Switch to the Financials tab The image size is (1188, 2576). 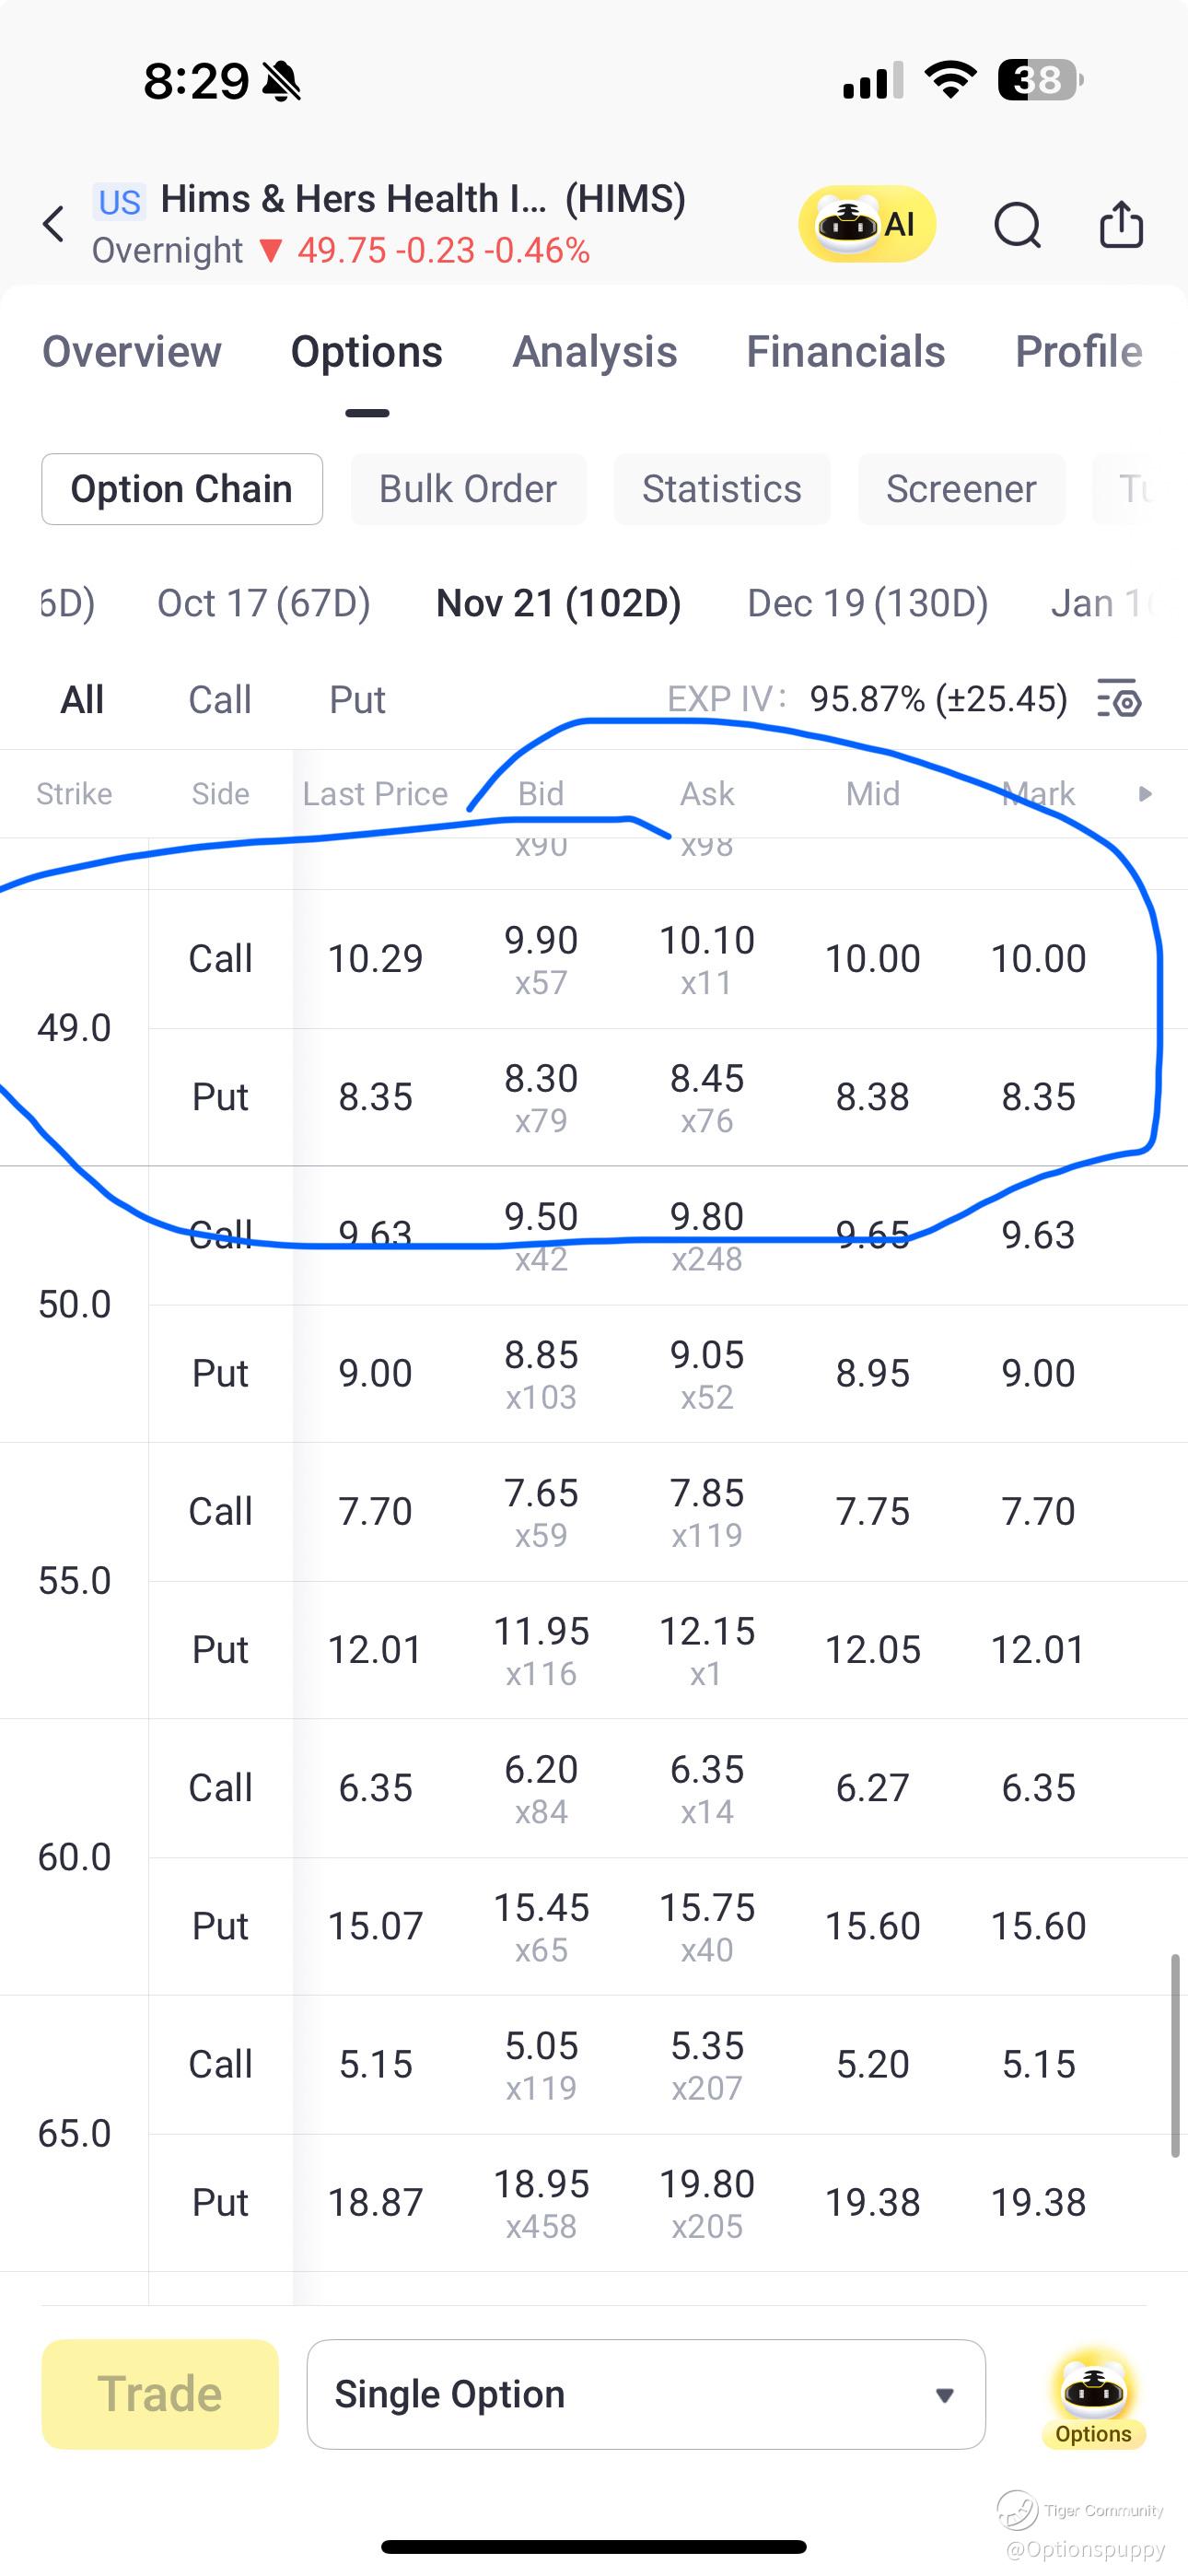pos(845,352)
